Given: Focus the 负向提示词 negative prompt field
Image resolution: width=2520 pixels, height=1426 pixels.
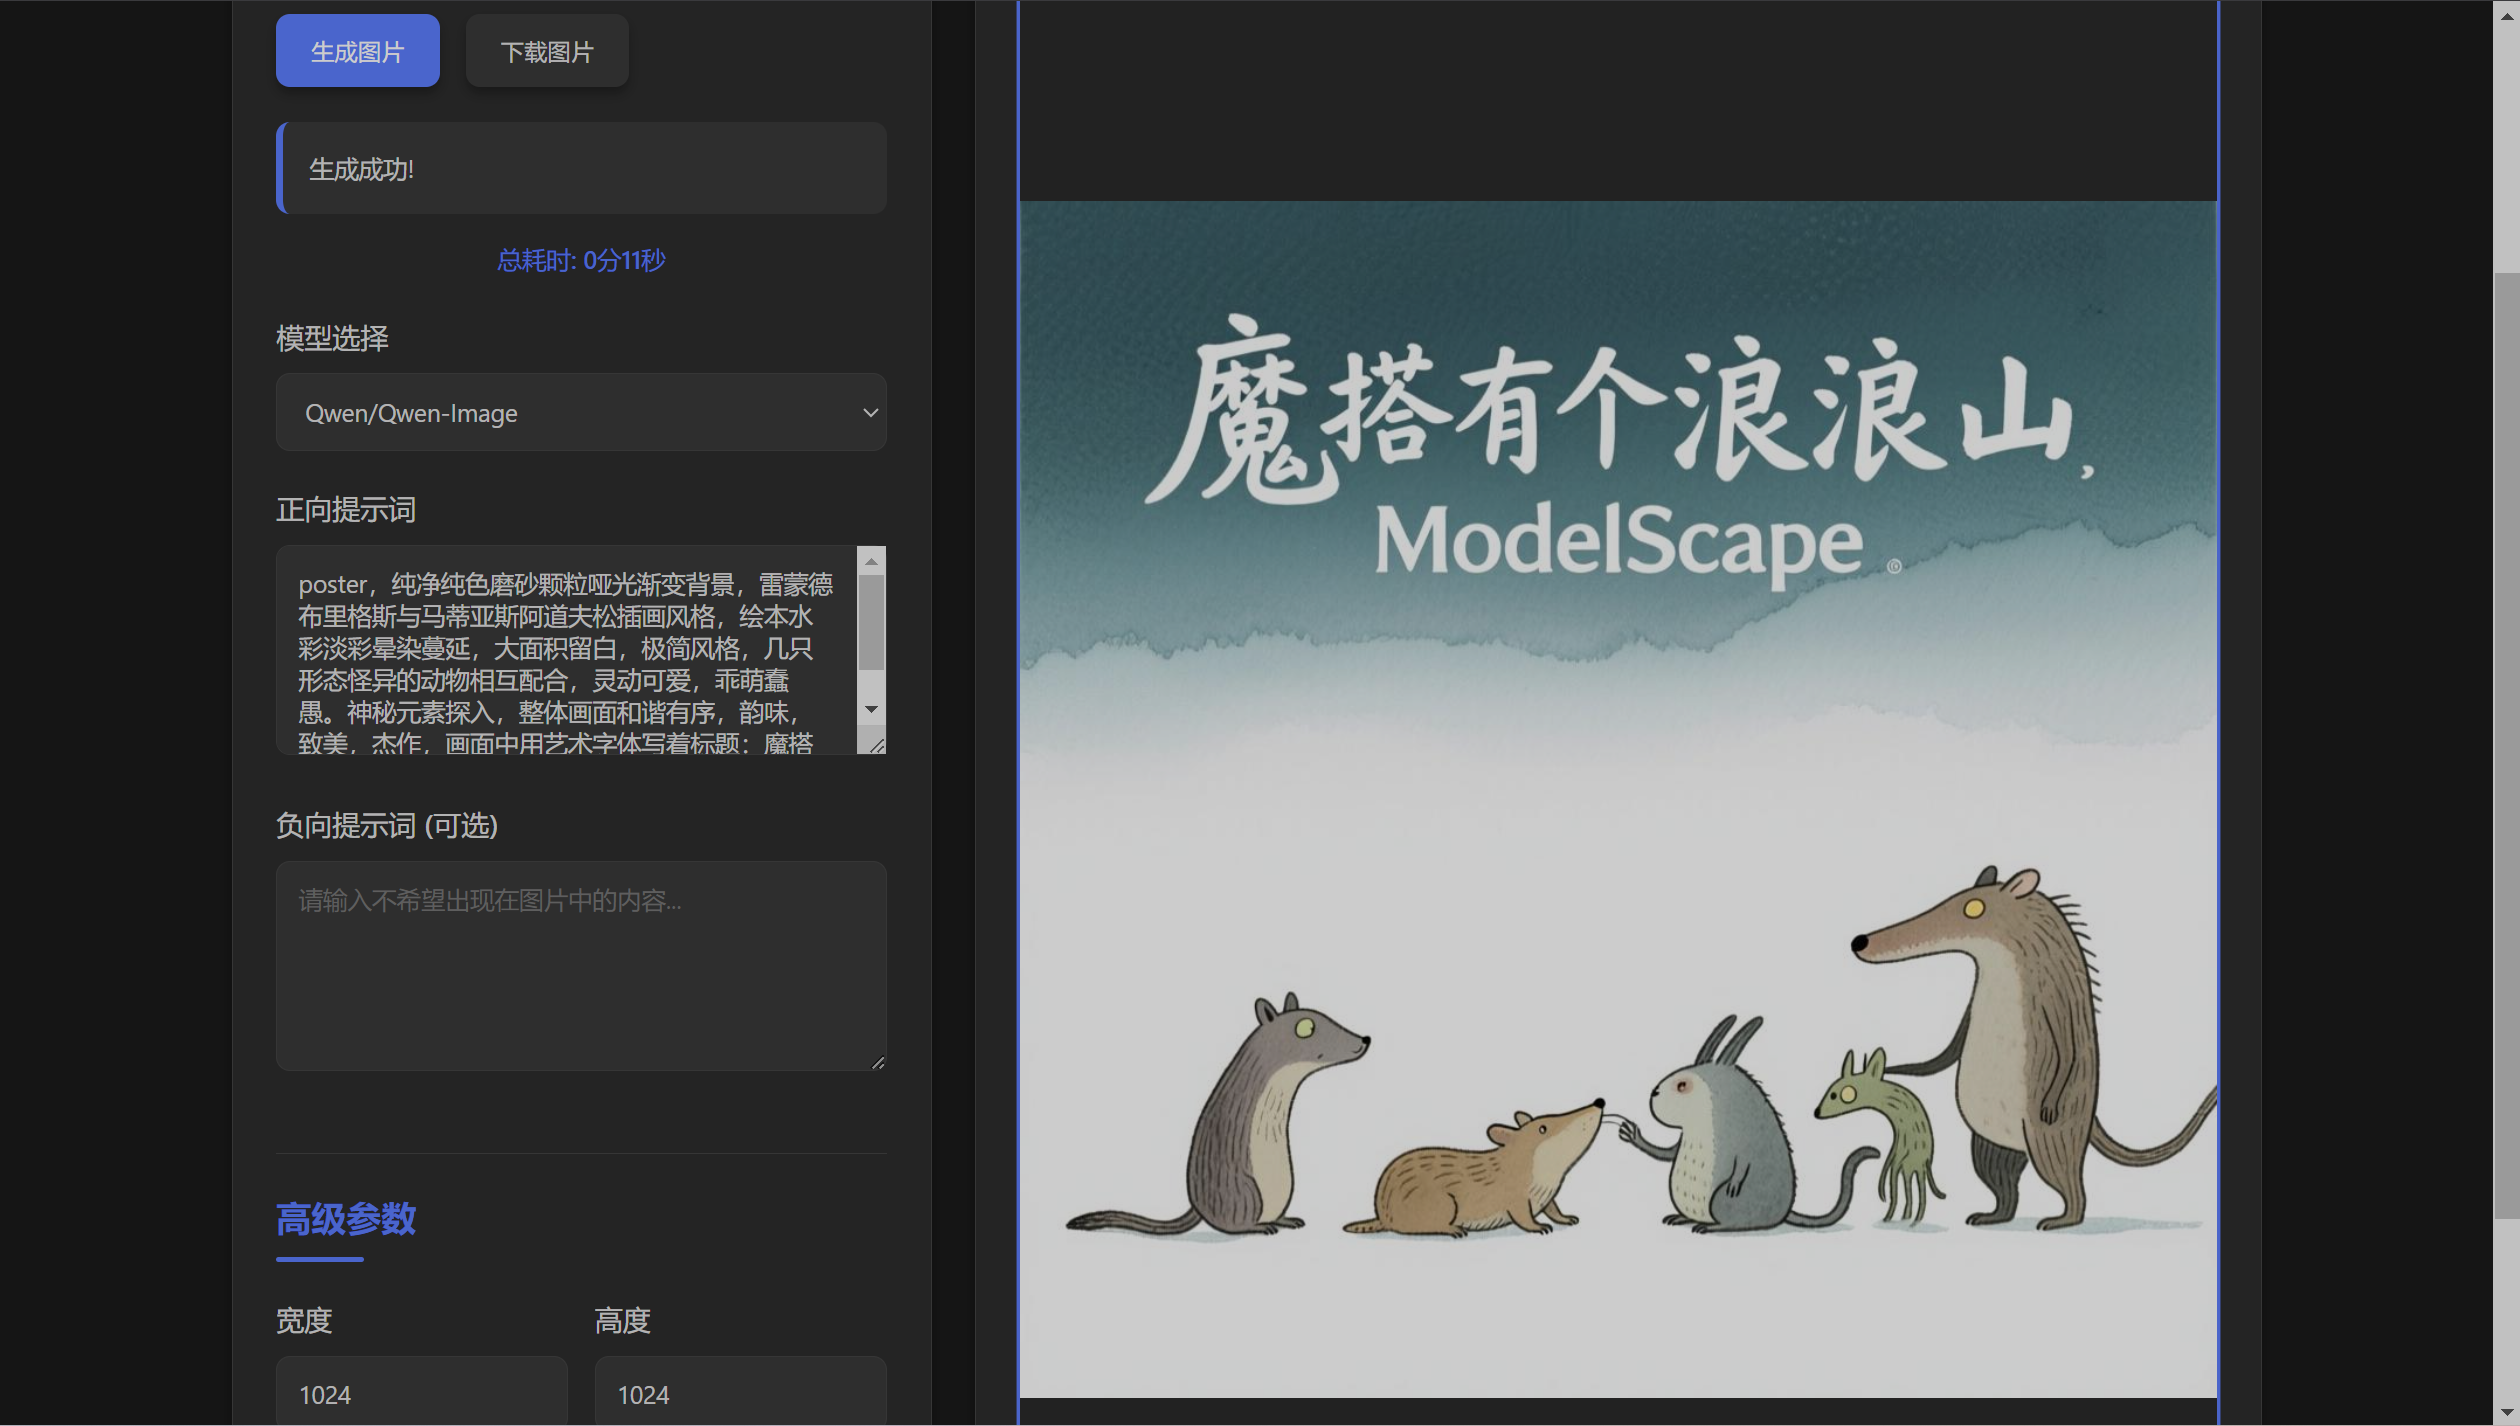Looking at the screenshot, I should click(581, 966).
